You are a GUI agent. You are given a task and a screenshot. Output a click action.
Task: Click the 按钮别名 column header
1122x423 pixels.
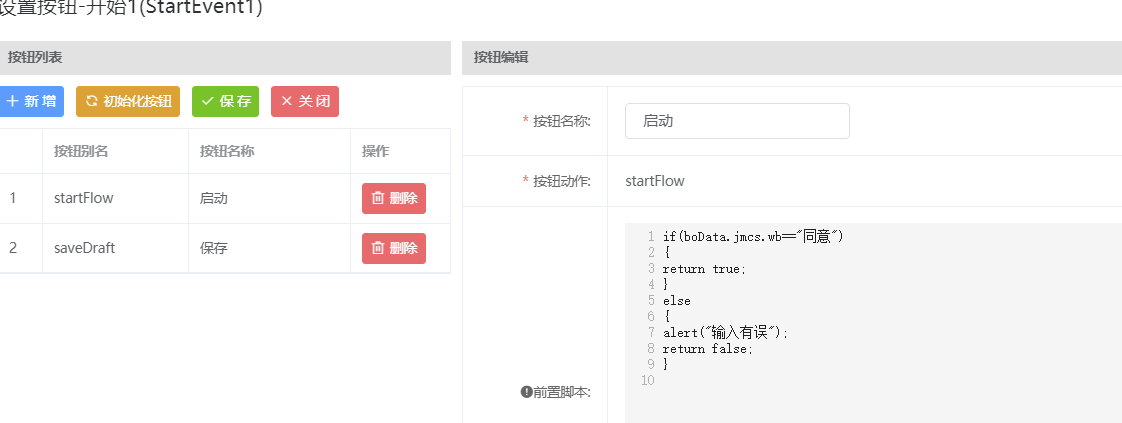click(x=81, y=151)
